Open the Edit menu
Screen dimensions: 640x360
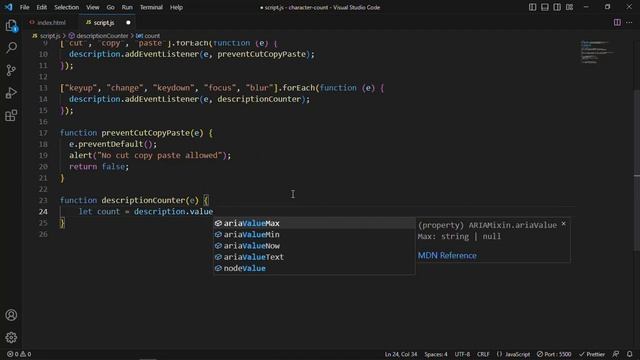(x=42, y=7)
